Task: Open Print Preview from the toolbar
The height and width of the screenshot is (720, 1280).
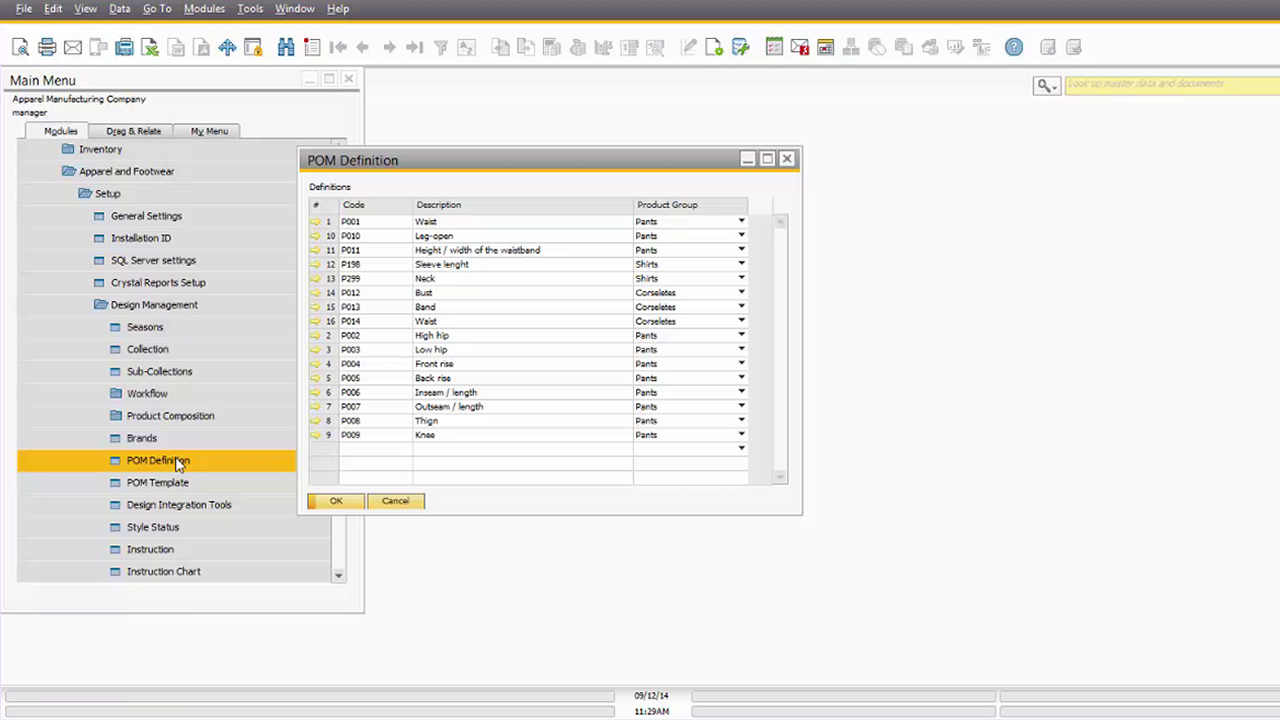Action: tap(21, 47)
